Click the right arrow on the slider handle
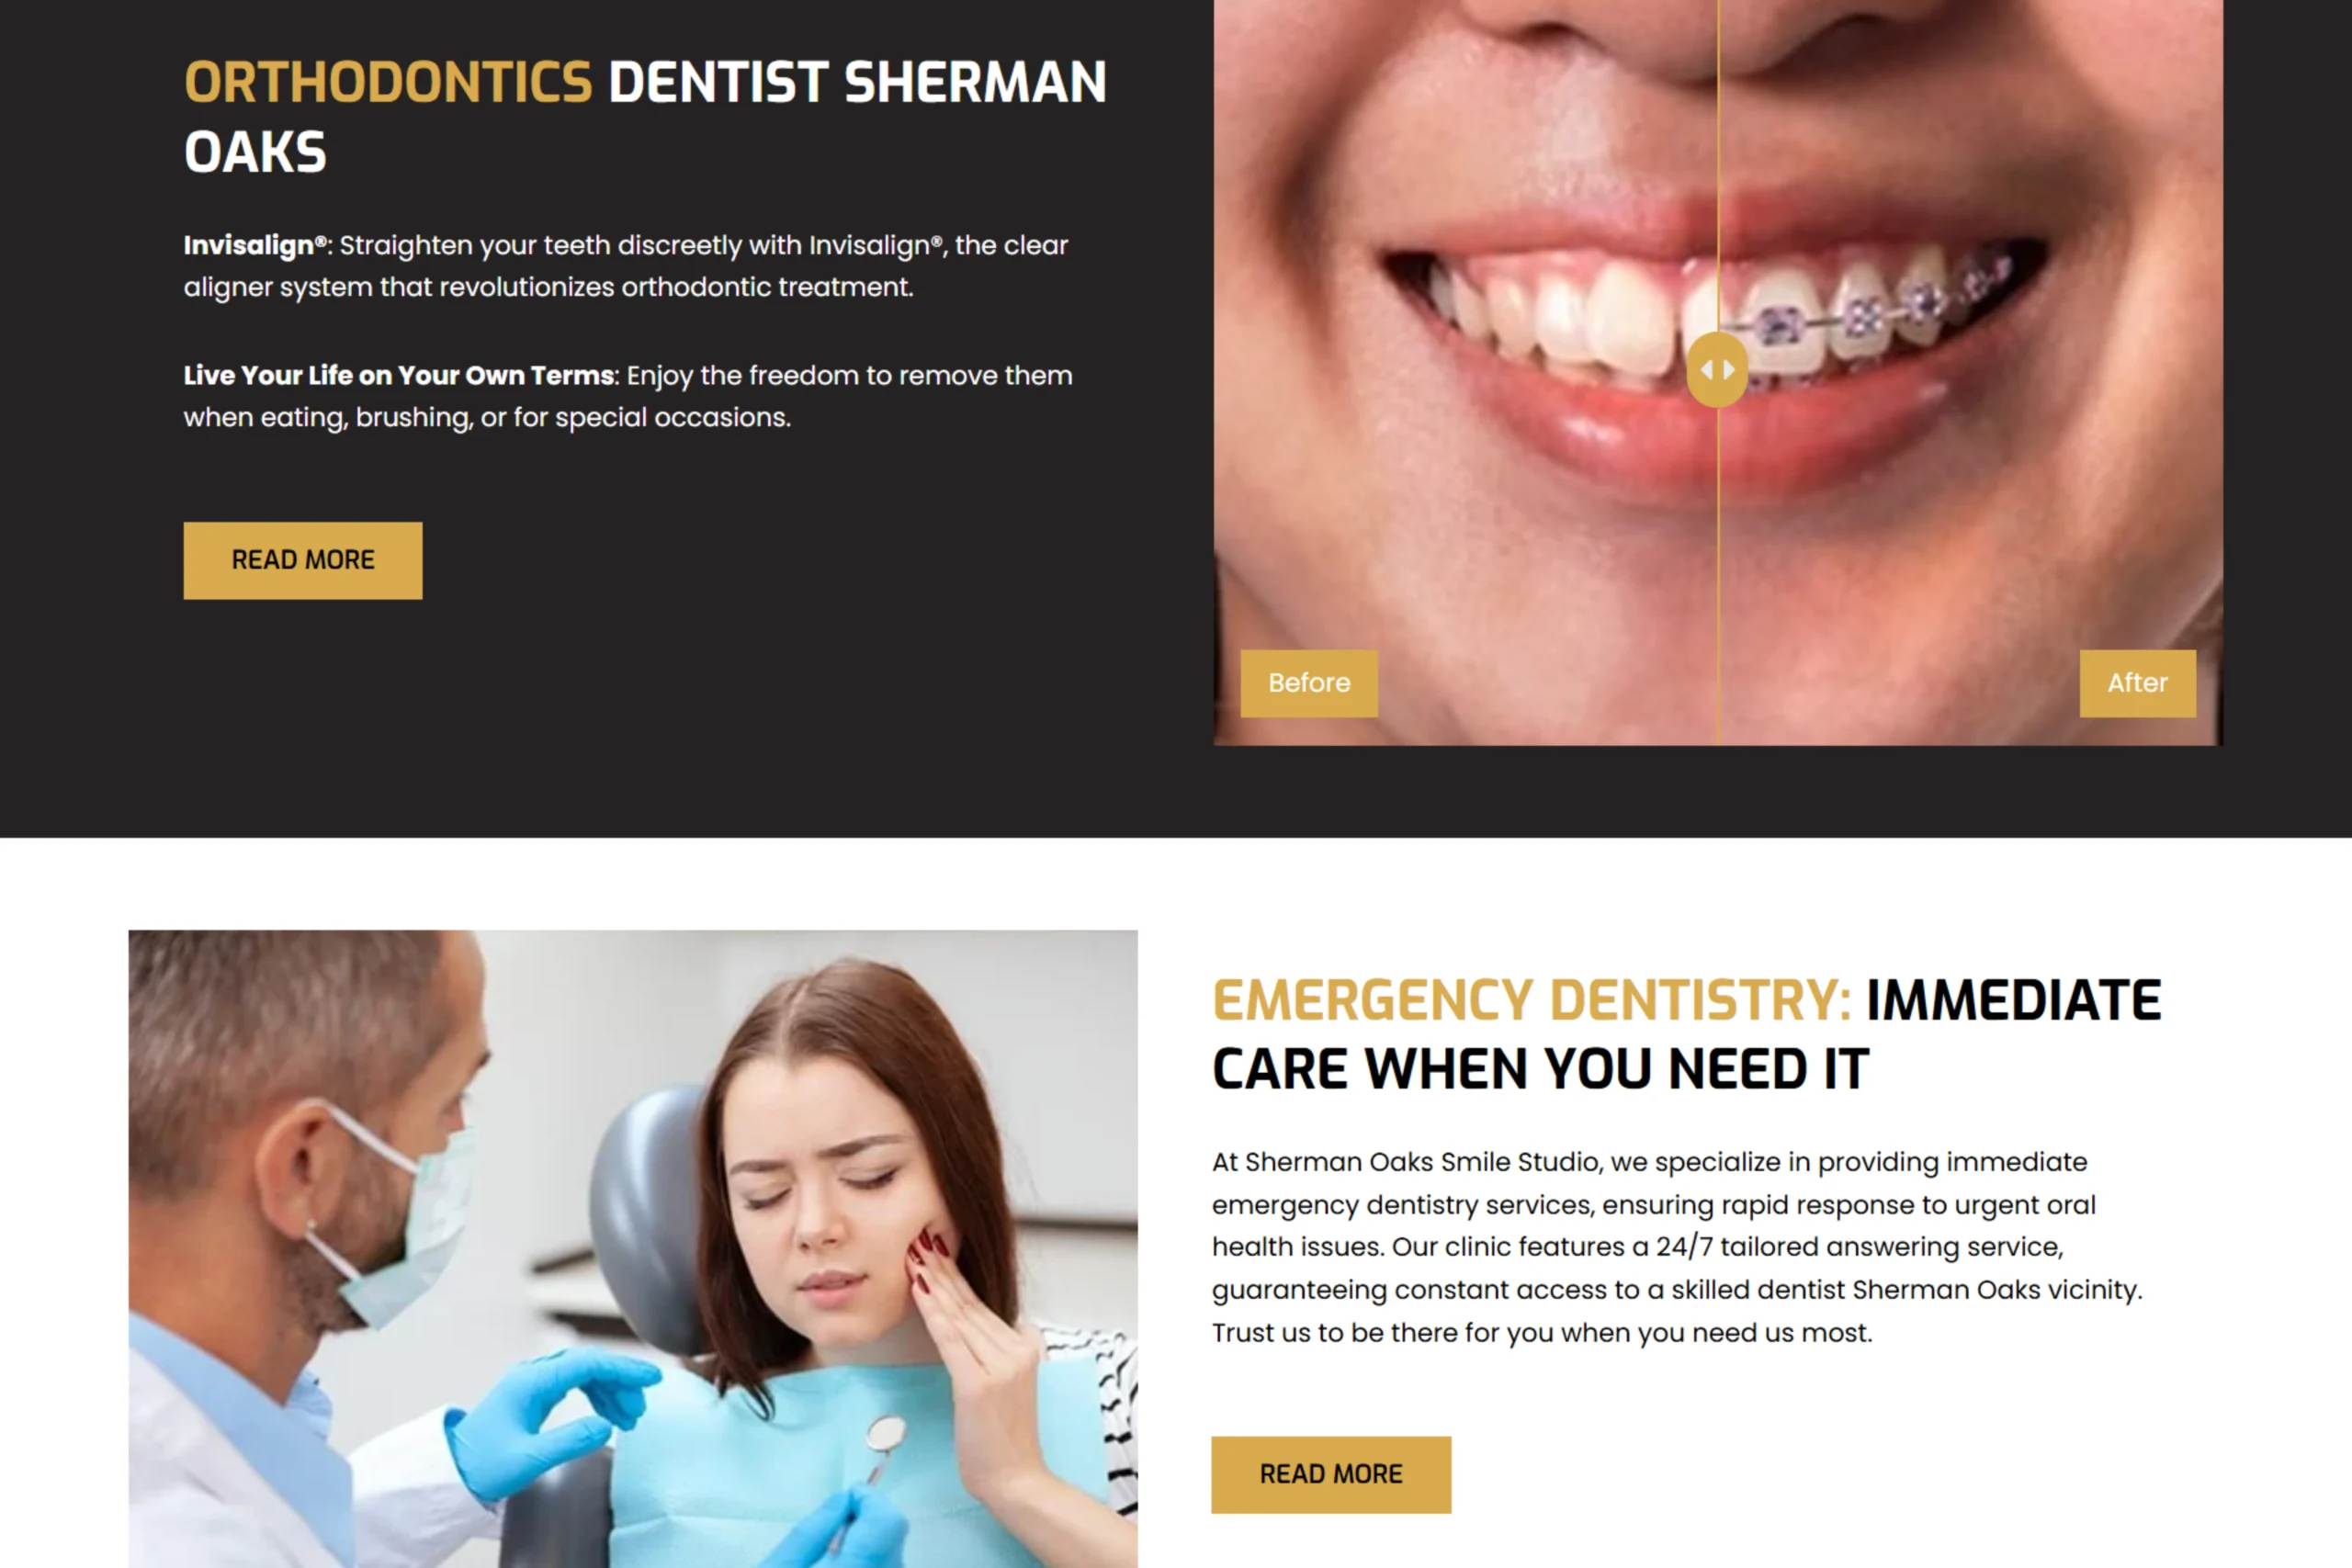The image size is (2352, 1568). click(x=1730, y=370)
